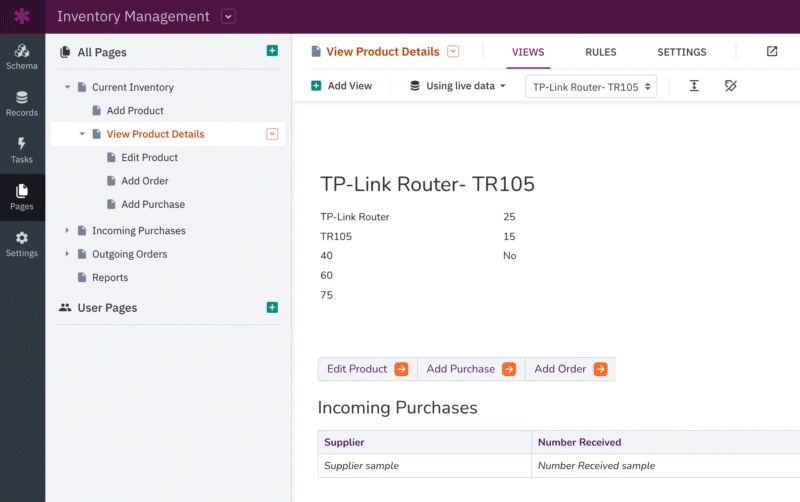Click the purple asterisk app logo
Viewport: 800px width, 502px height.
point(22,16)
